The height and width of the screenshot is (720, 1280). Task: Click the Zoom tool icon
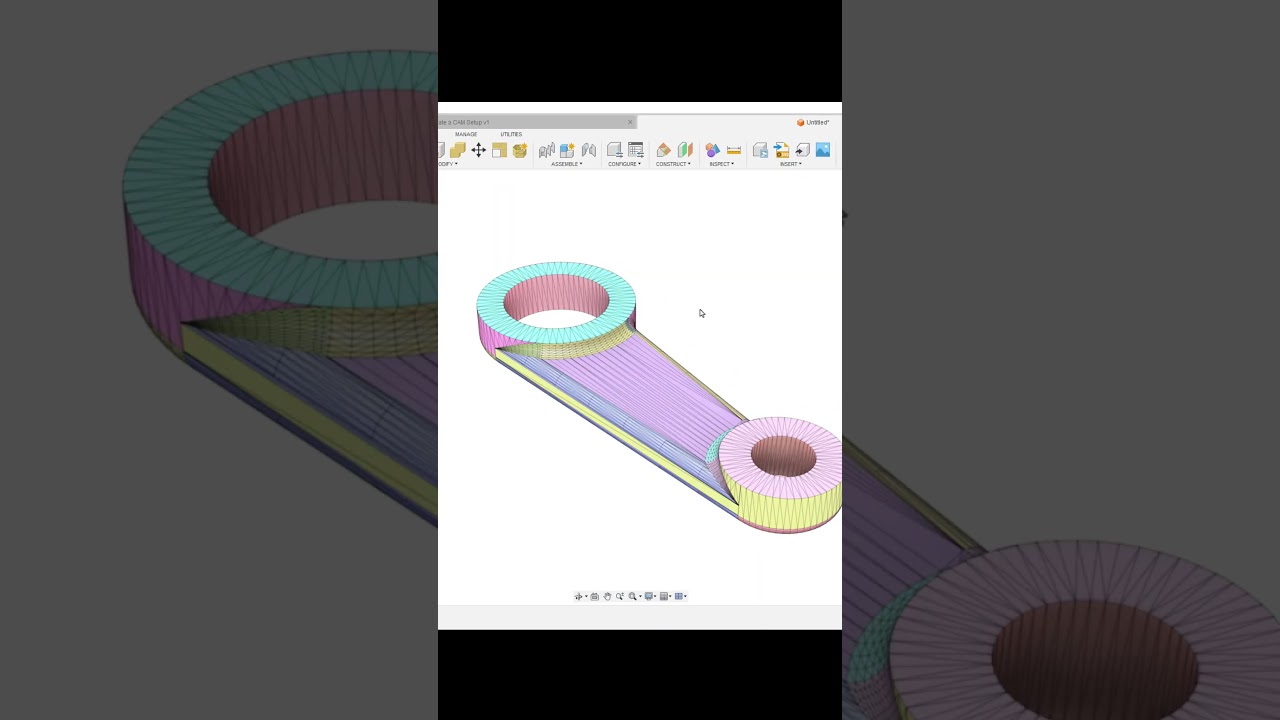pos(620,596)
